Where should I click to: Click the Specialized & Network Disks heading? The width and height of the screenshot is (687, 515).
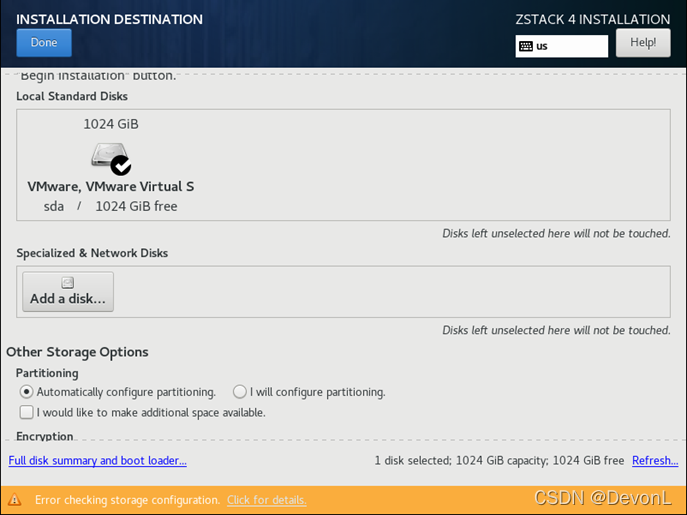92,253
